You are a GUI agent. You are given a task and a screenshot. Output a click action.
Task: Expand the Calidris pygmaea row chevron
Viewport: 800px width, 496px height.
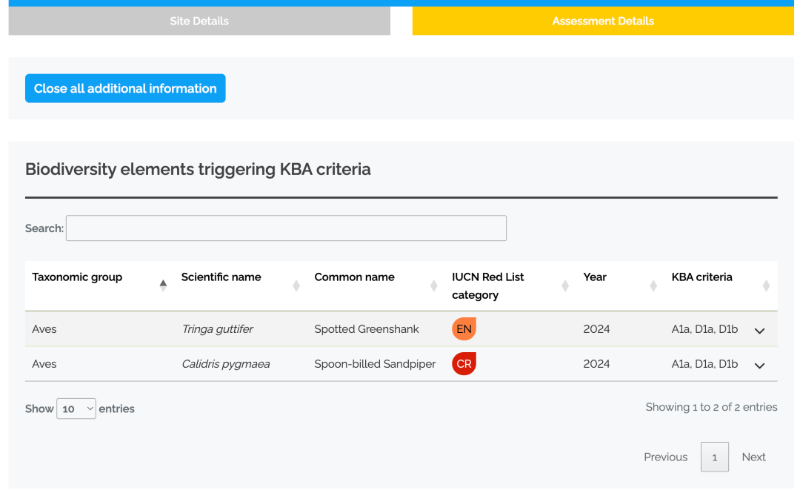(760, 365)
